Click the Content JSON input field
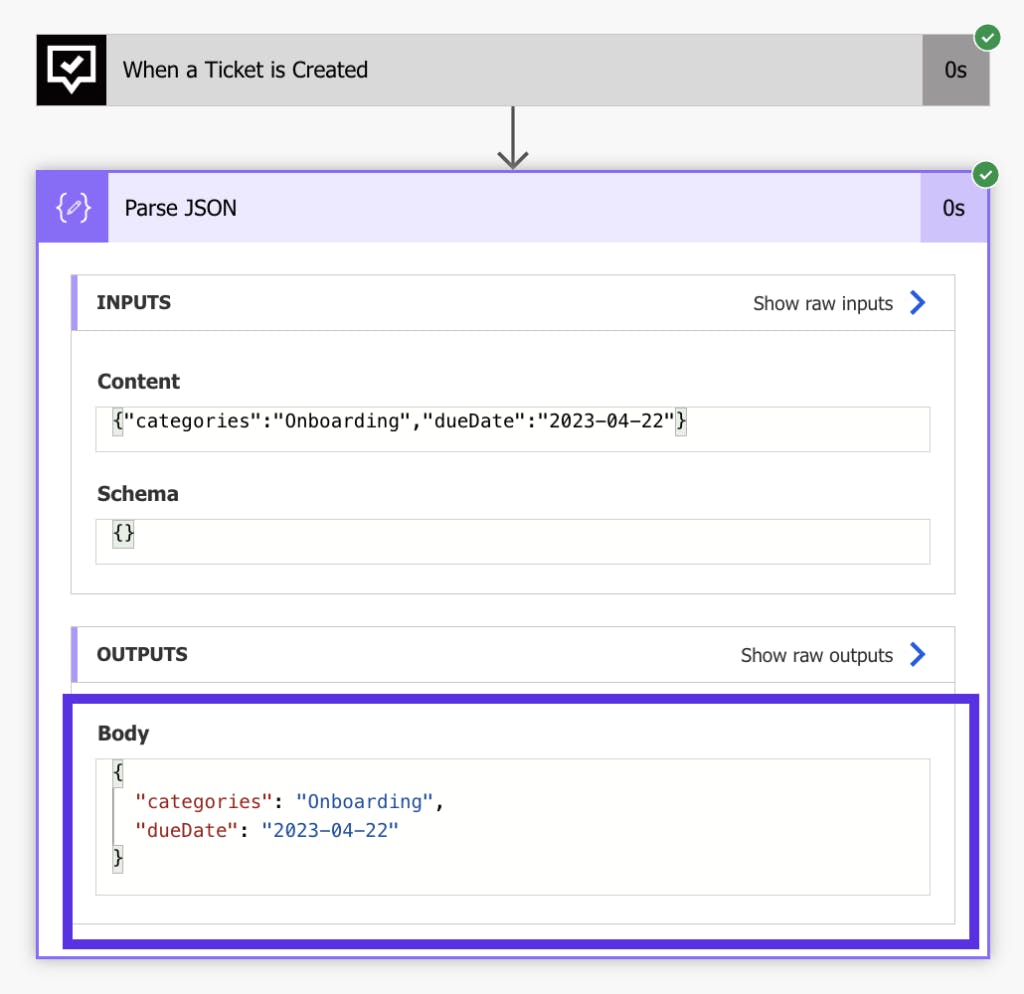Image resolution: width=1024 pixels, height=994 pixels. pyautogui.click(x=512, y=428)
